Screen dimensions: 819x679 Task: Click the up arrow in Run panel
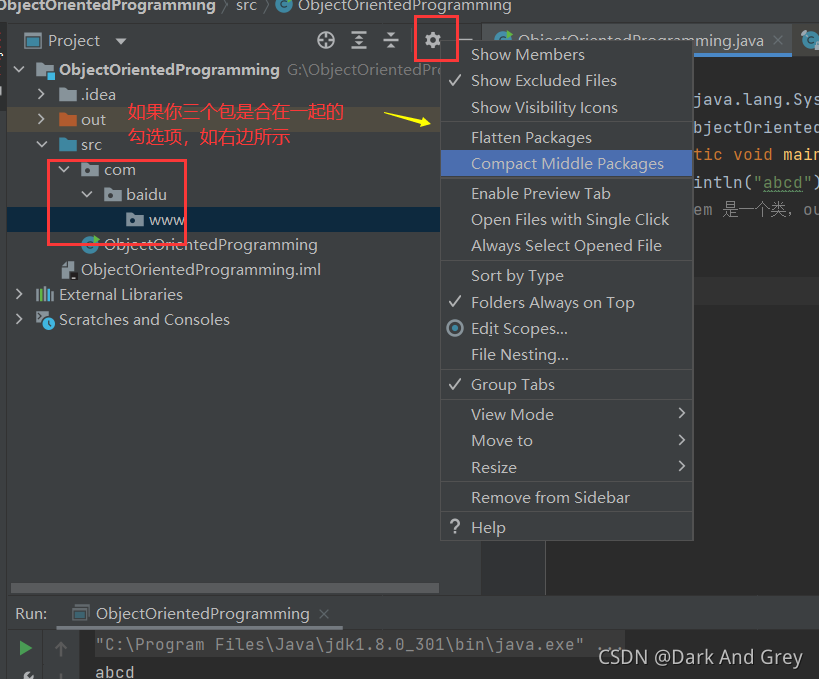click(x=61, y=649)
